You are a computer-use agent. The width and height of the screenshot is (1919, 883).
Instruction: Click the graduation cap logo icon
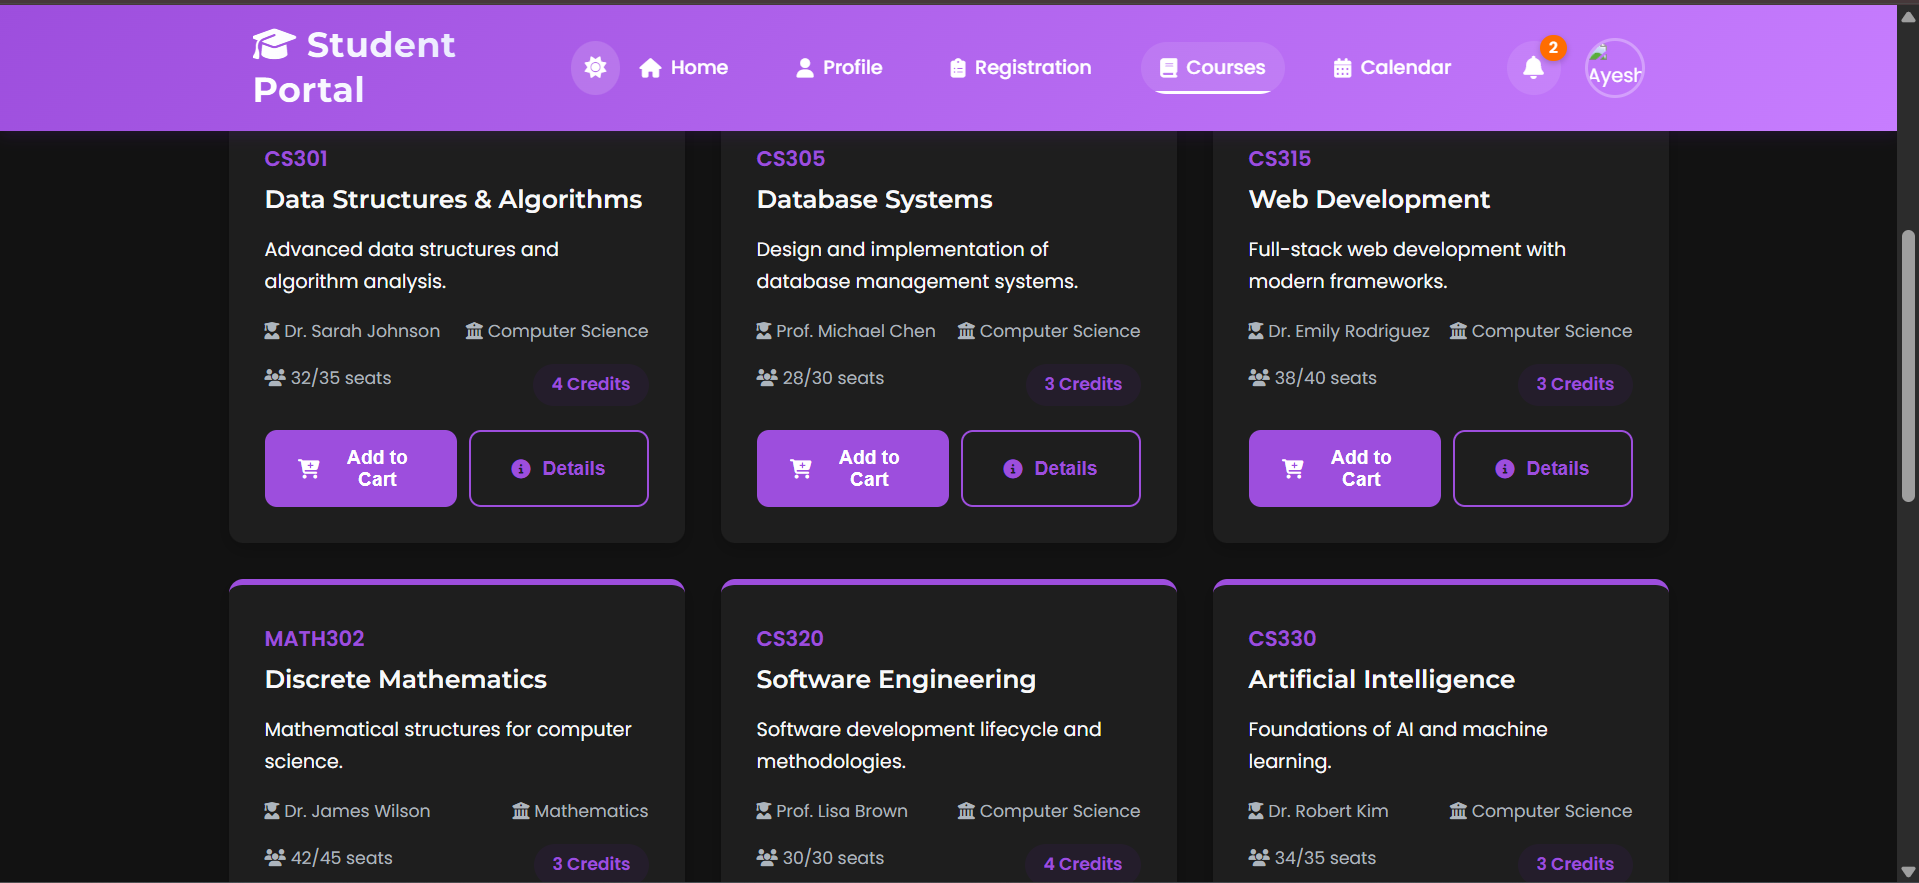(x=274, y=45)
